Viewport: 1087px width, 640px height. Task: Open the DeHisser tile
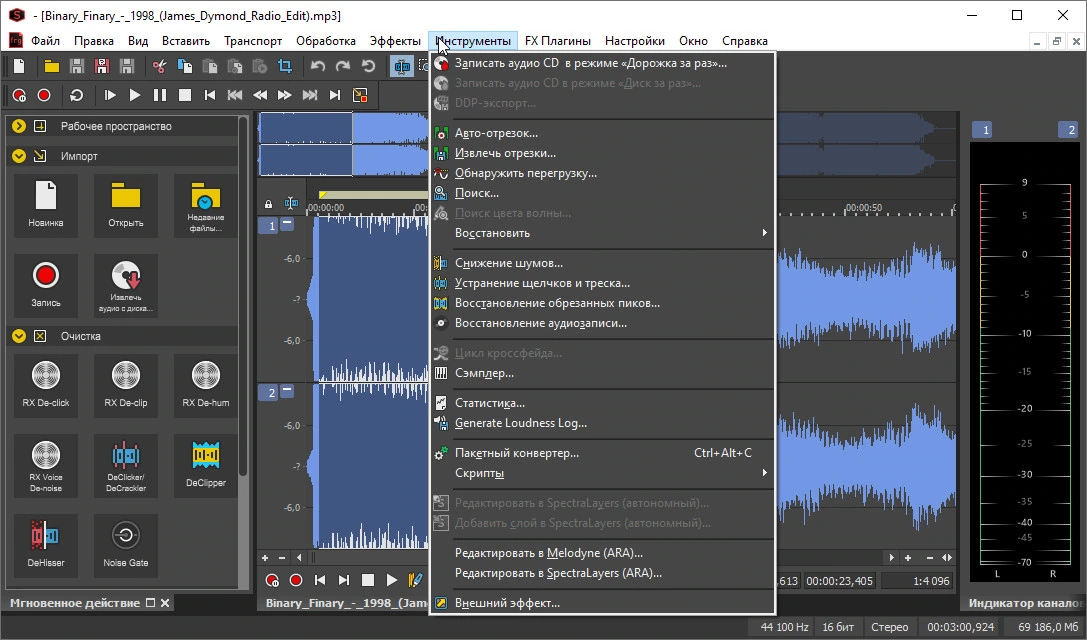(x=46, y=546)
